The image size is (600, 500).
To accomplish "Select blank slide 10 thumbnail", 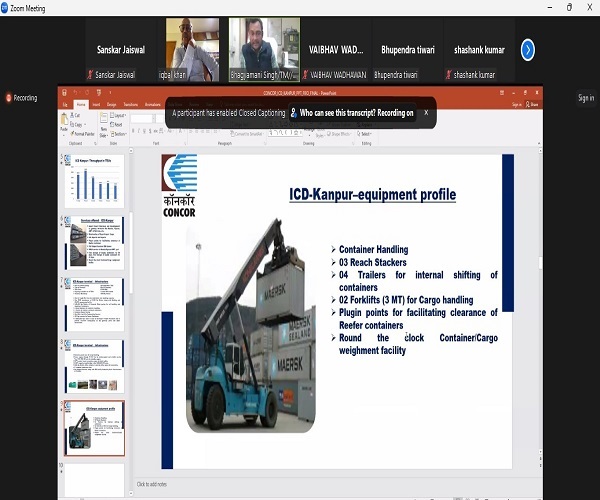I will click(x=94, y=480).
